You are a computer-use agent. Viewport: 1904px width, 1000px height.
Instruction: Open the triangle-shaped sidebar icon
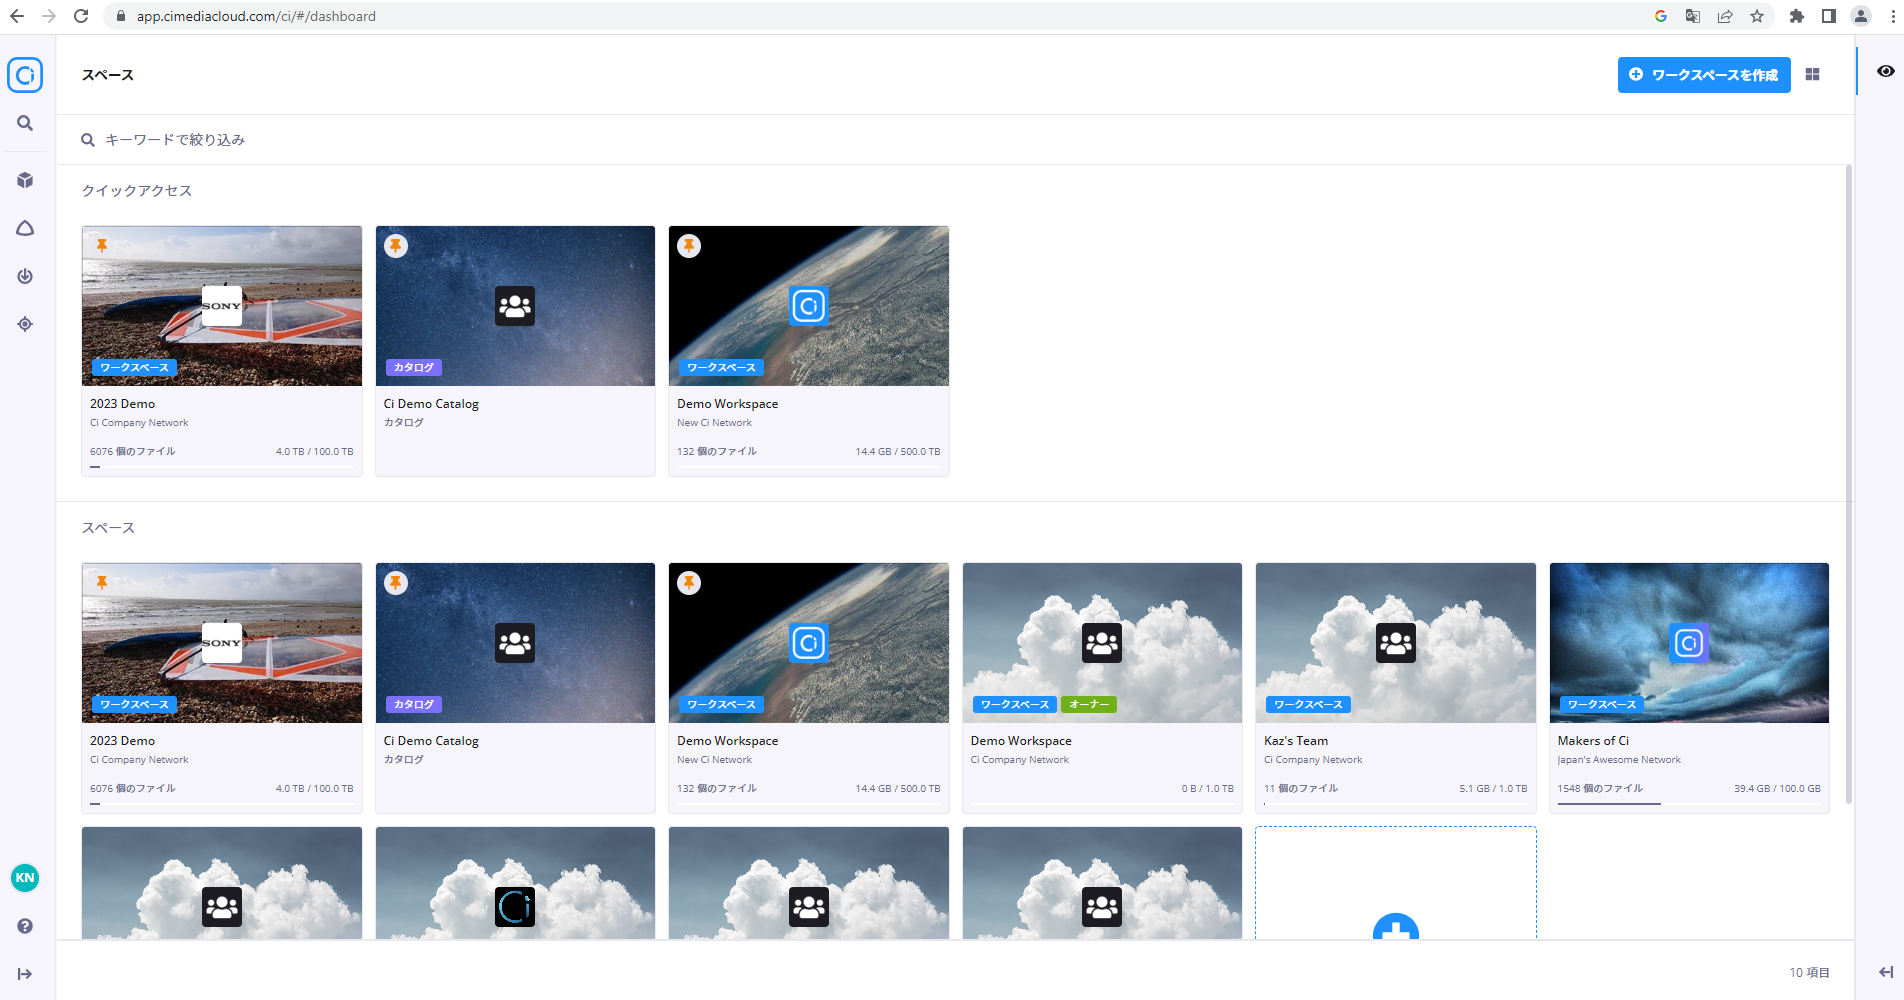(x=25, y=228)
